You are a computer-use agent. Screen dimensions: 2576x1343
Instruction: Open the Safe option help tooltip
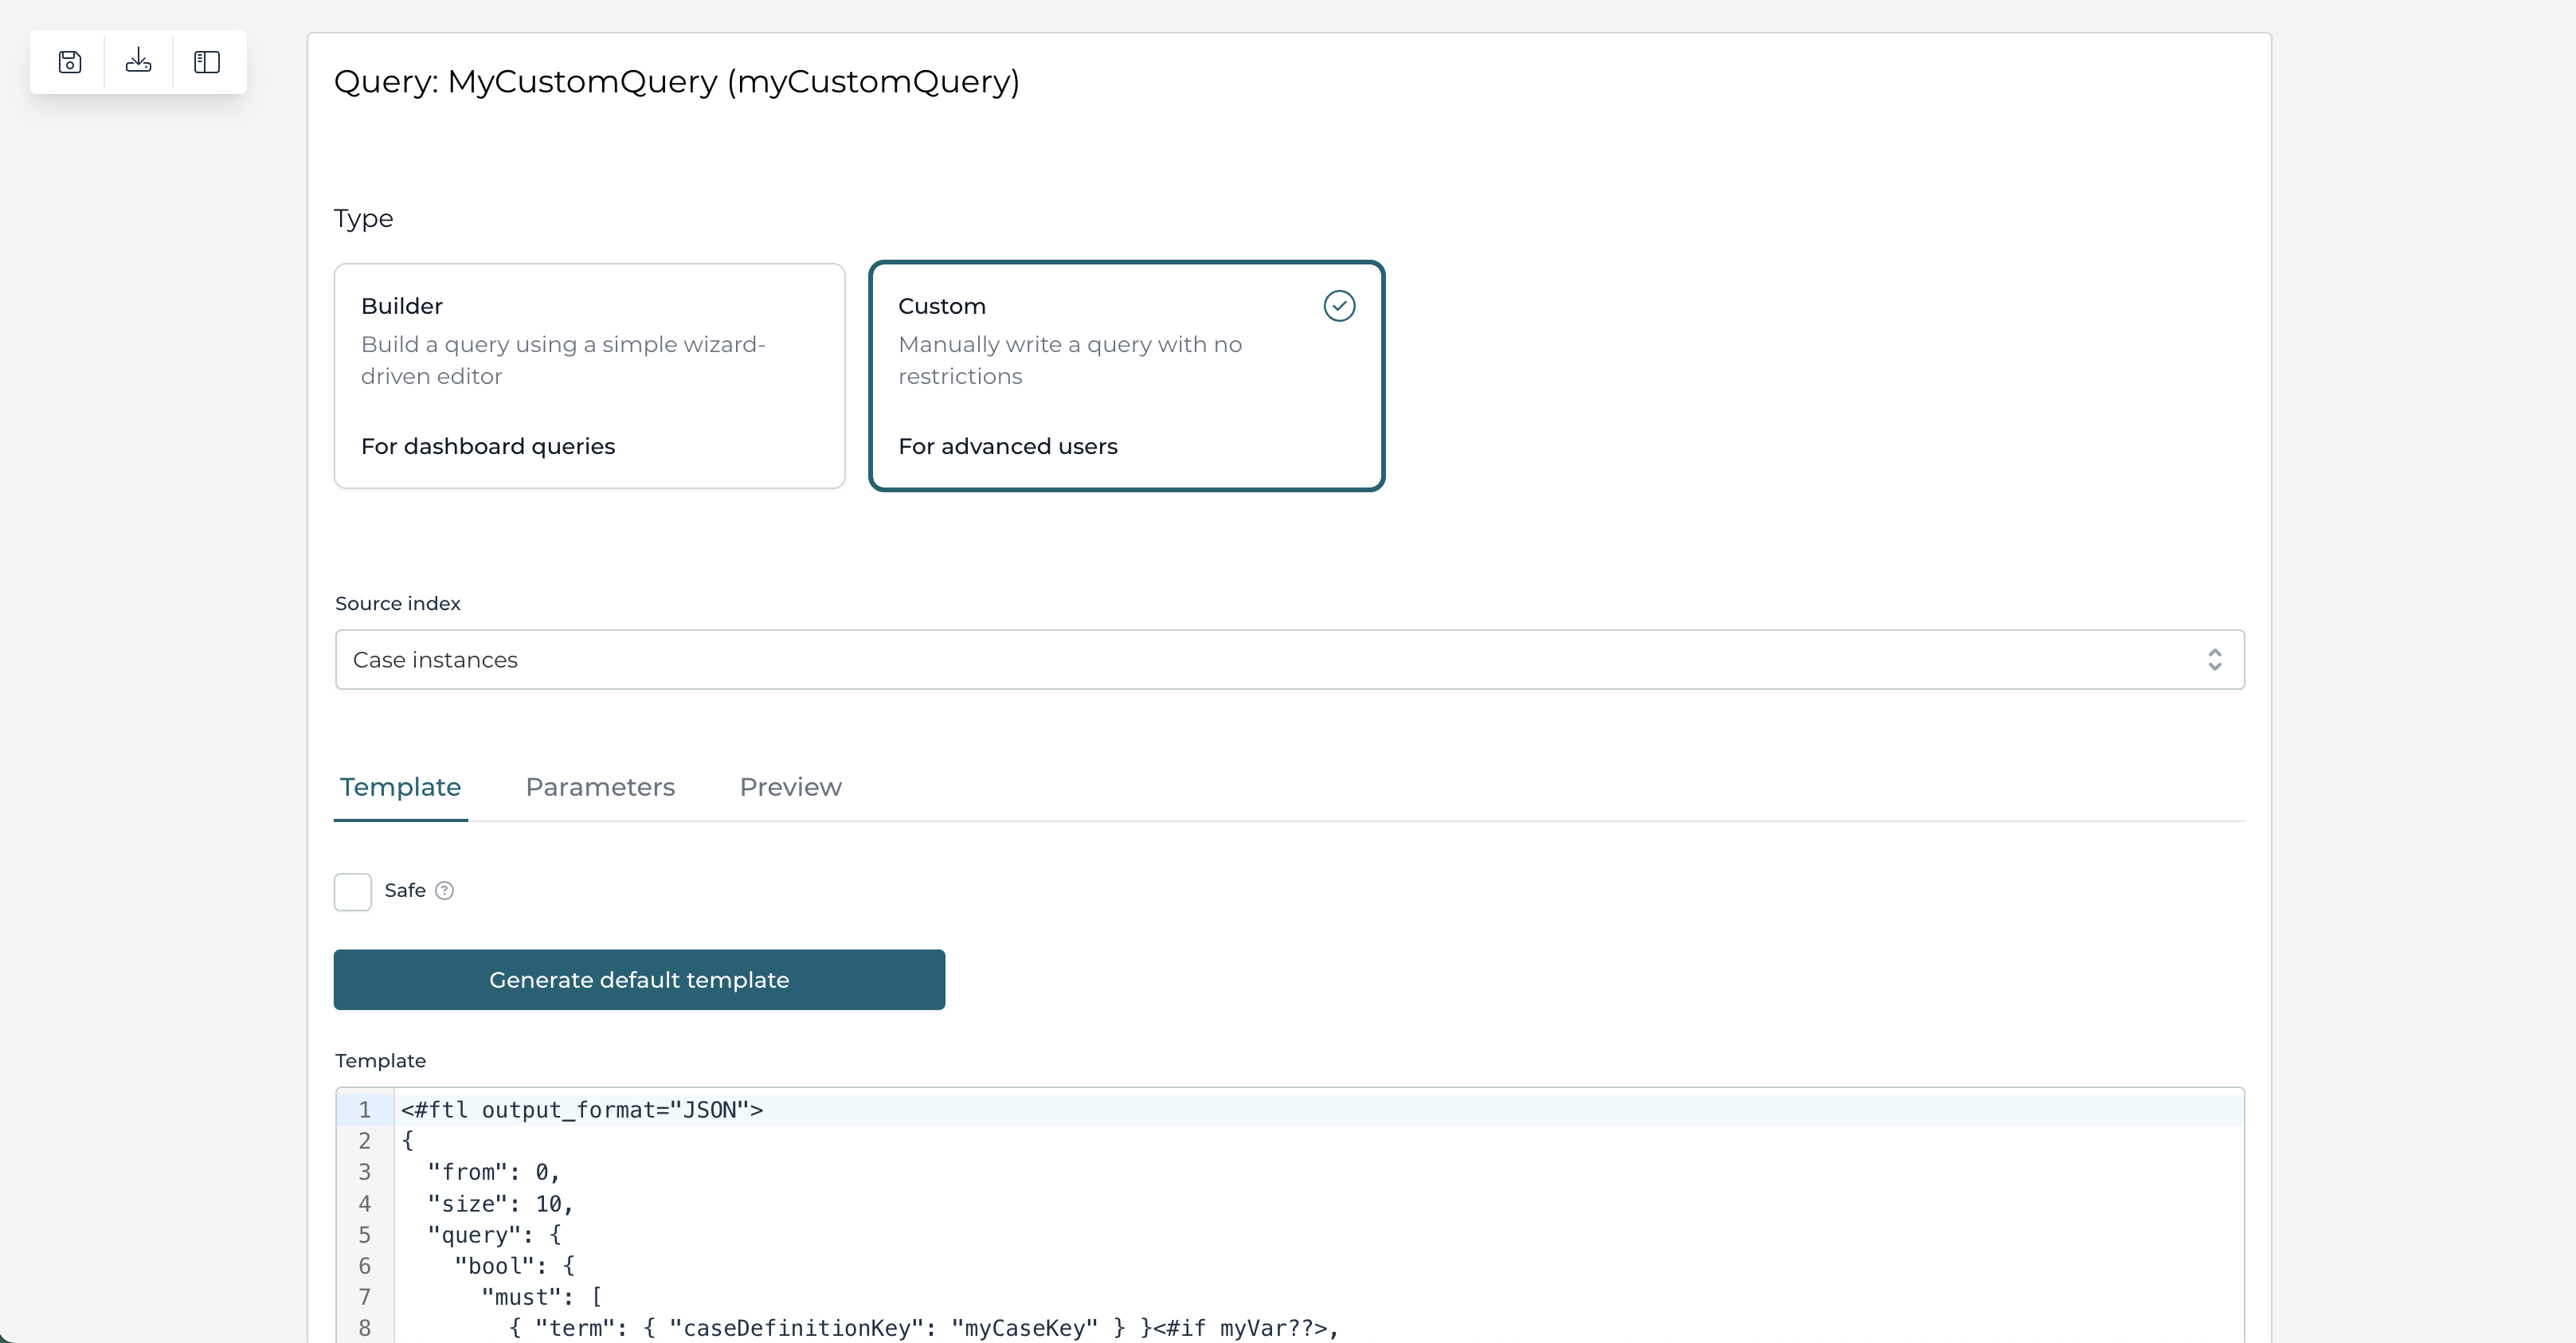tap(444, 890)
